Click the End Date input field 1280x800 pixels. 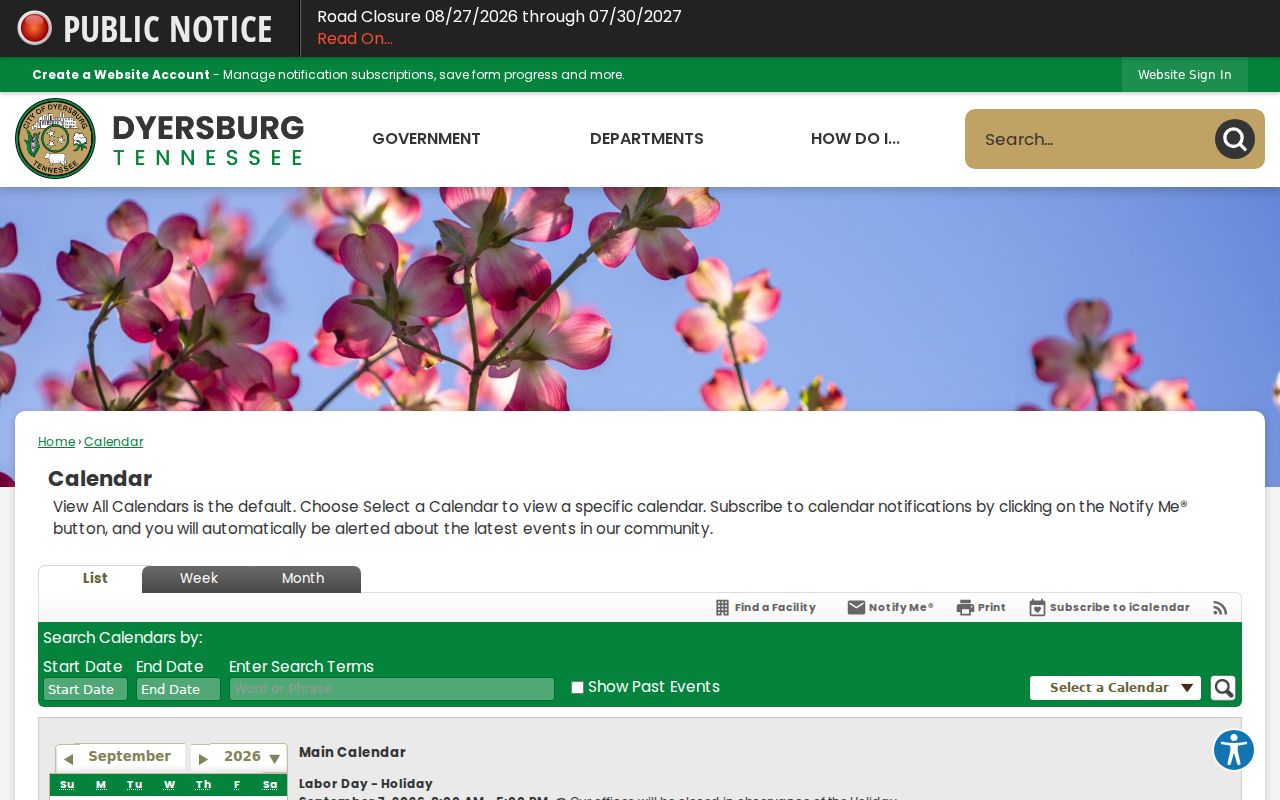click(x=178, y=689)
